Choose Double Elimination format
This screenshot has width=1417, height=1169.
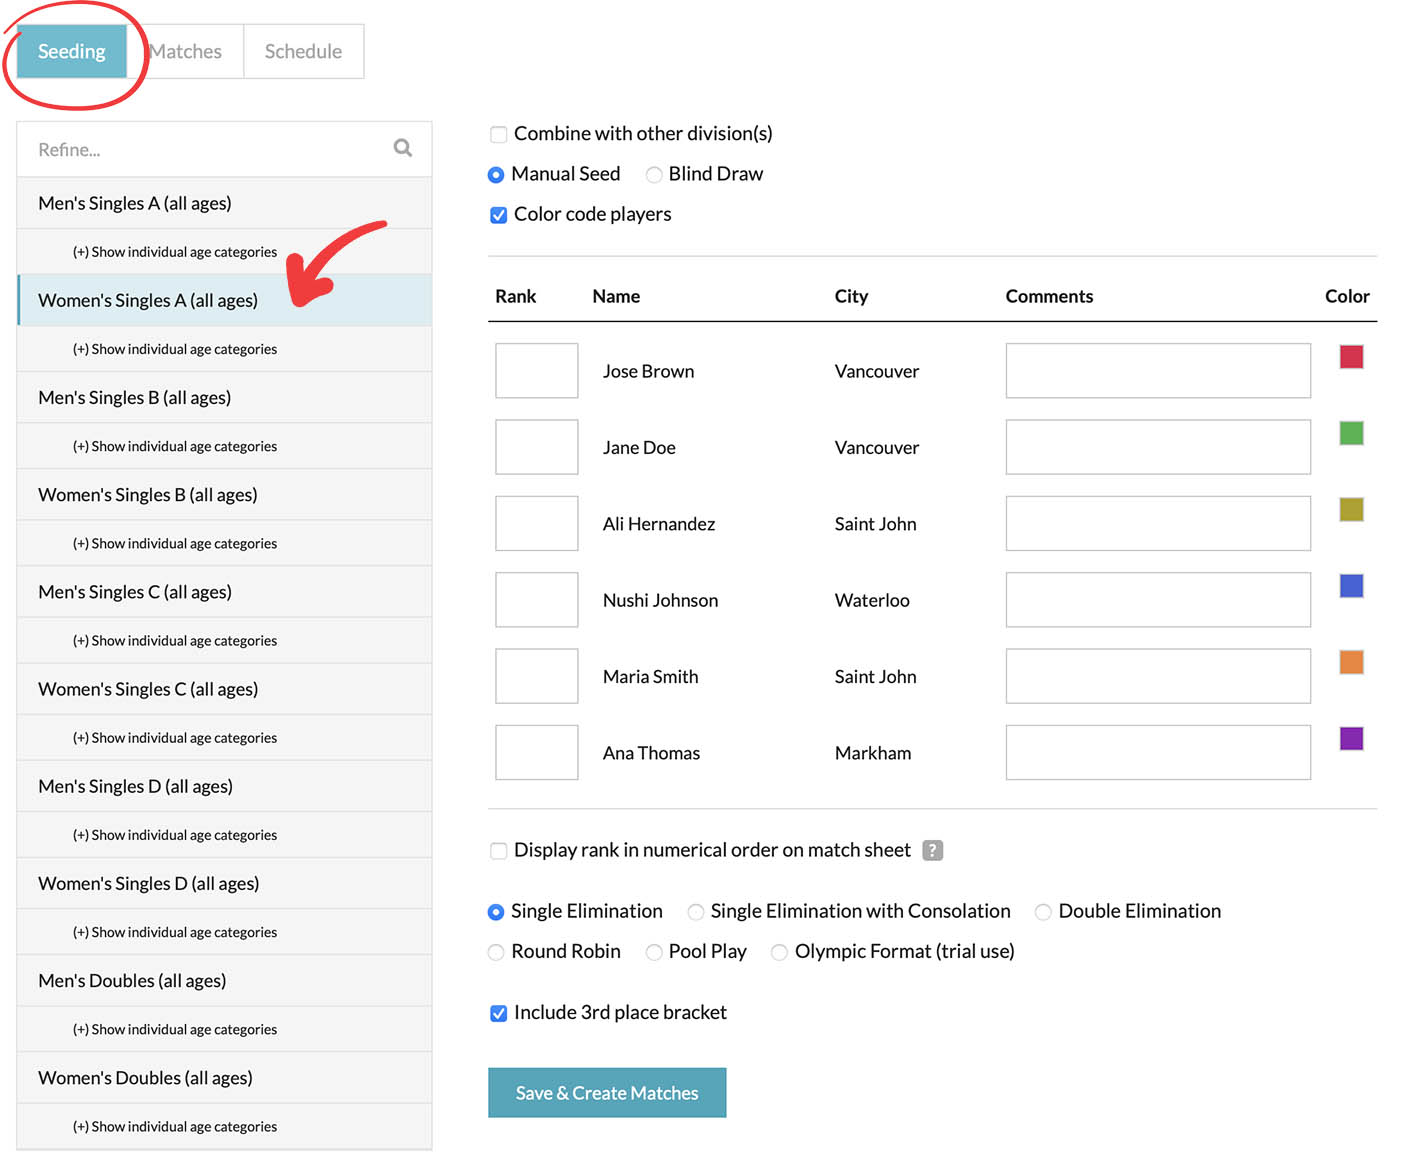1043,912
